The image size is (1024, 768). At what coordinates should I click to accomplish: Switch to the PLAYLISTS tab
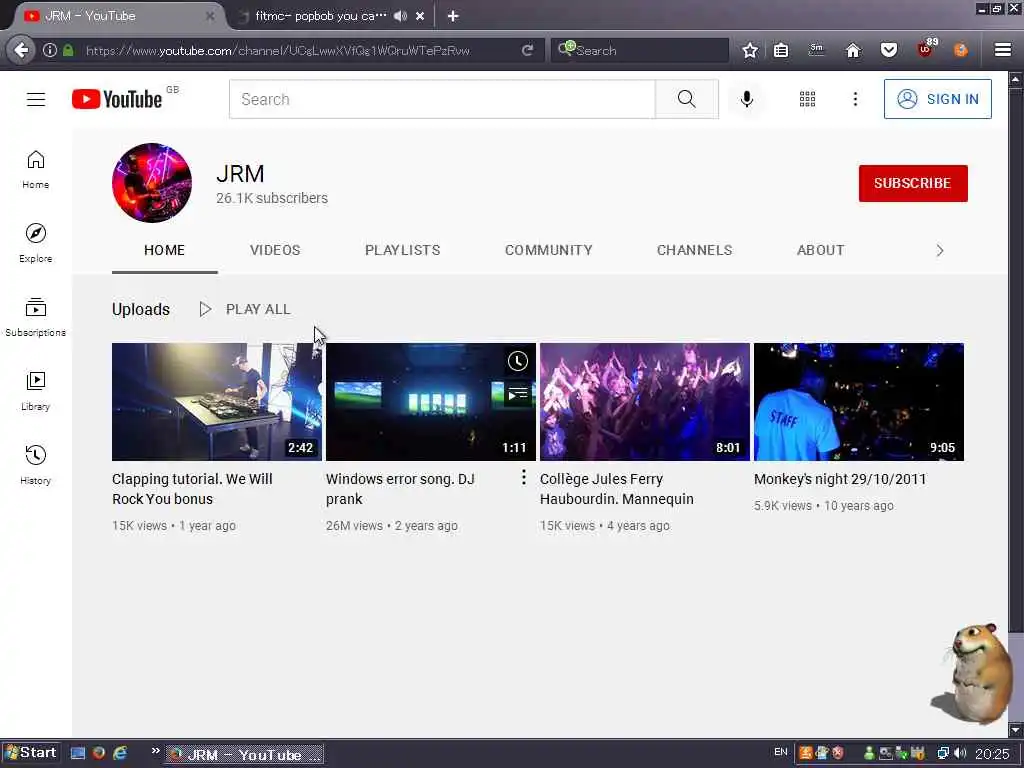pyautogui.click(x=402, y=250)
